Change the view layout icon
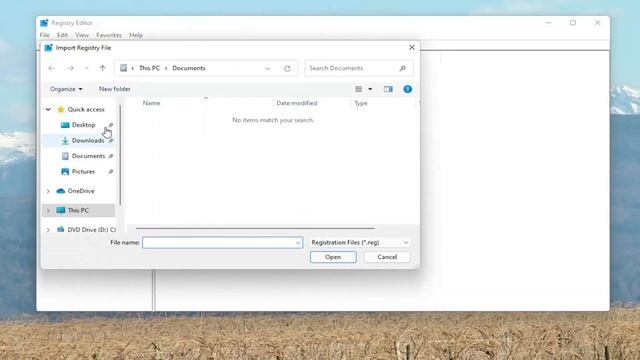640x360 pixels. tap(359, 89)
